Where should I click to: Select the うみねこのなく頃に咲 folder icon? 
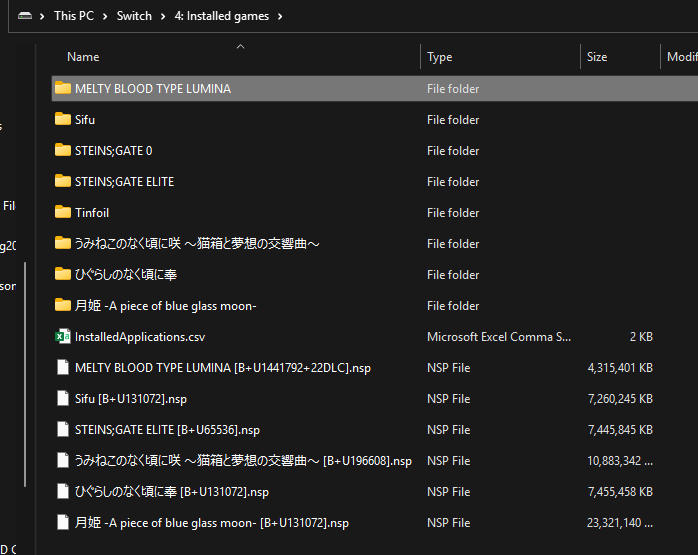click(63, 243)
